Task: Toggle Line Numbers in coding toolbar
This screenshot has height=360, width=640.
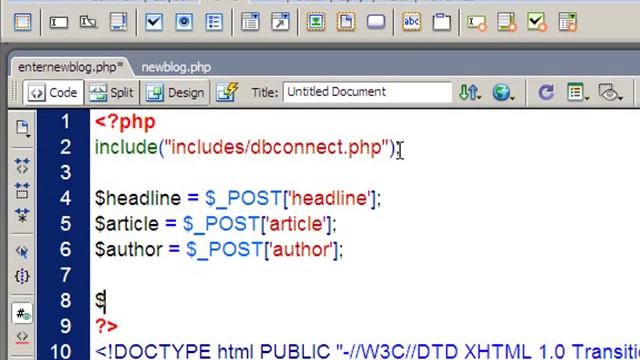Action: point(22,313)
